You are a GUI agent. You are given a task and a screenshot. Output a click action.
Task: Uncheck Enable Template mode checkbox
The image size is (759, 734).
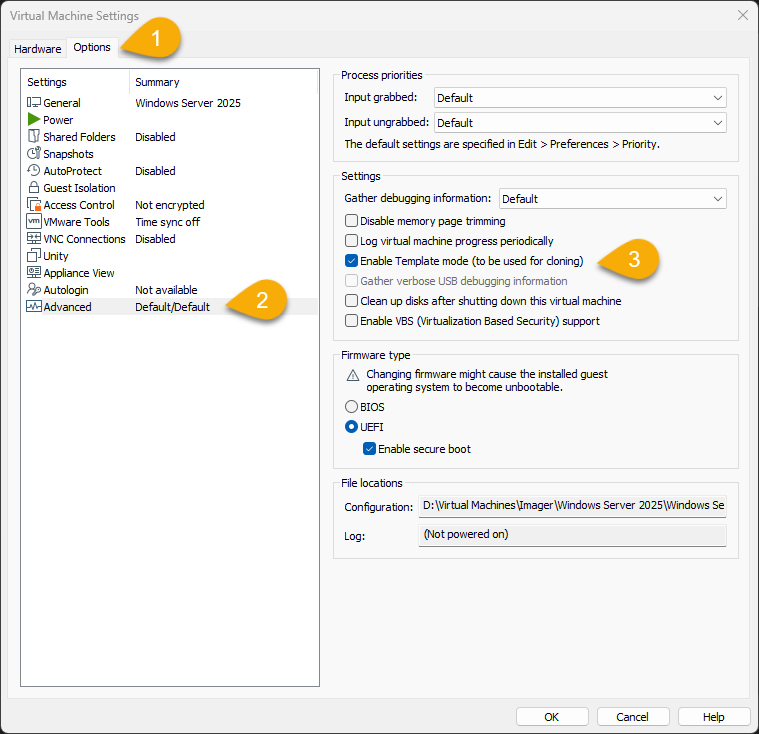(x=351, y=261)
